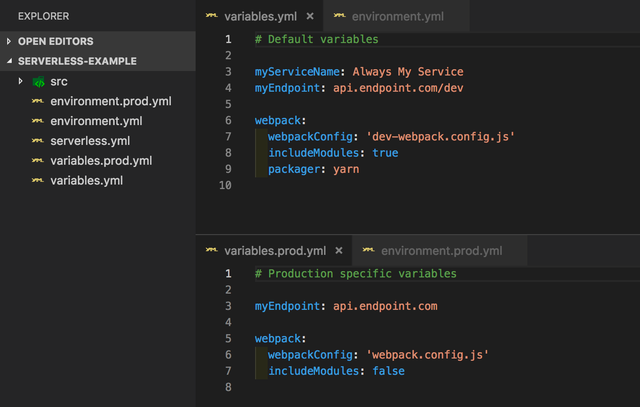Click the myEndpoint key in variables.prod.yml
640x407 pixels.
(x=287, y=306)
